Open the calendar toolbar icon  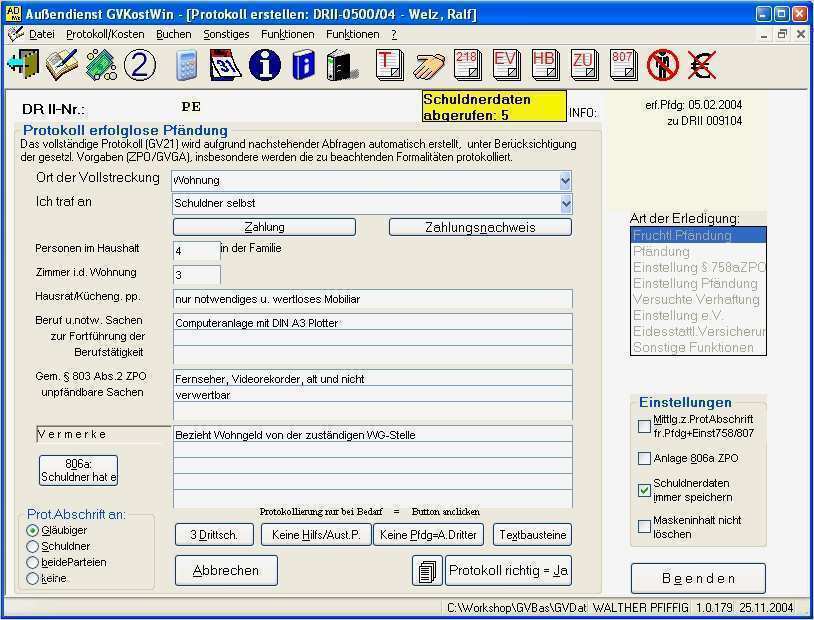(226, 66)
